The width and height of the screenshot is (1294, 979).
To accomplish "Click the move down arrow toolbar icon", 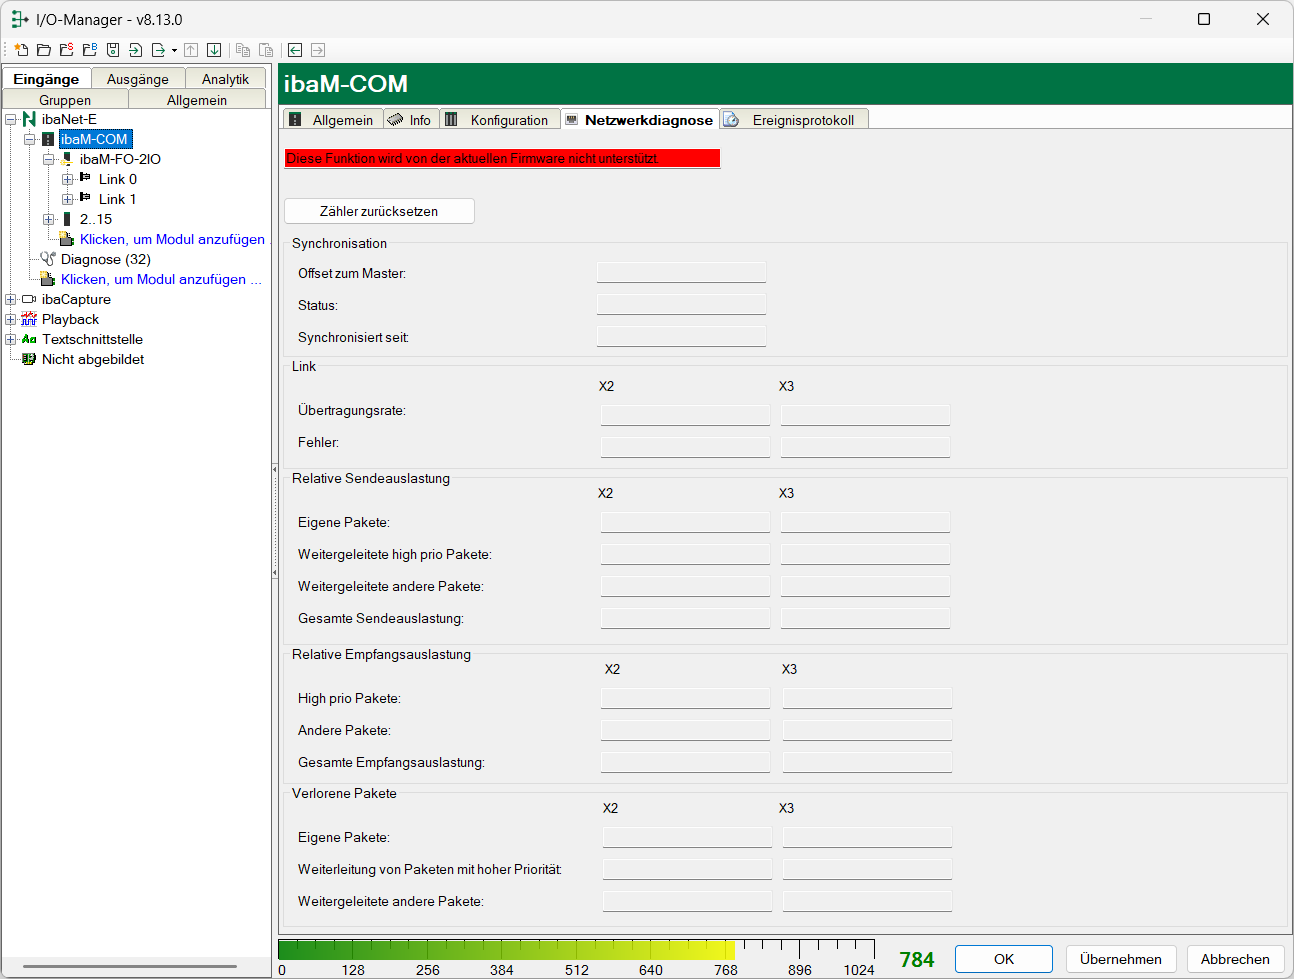I will click(214, 50).
